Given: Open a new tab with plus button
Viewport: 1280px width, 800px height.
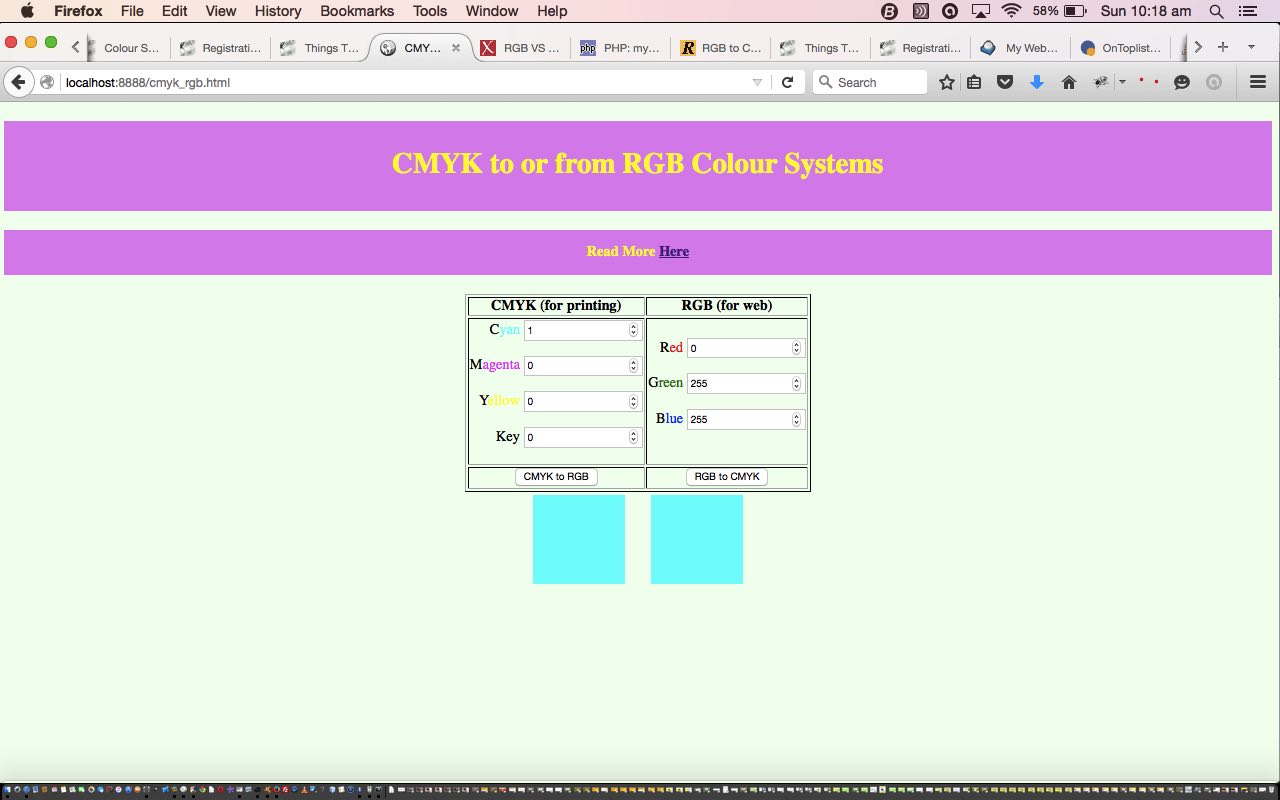Looking at the screenshot, I should click(x=1222, y=47).
